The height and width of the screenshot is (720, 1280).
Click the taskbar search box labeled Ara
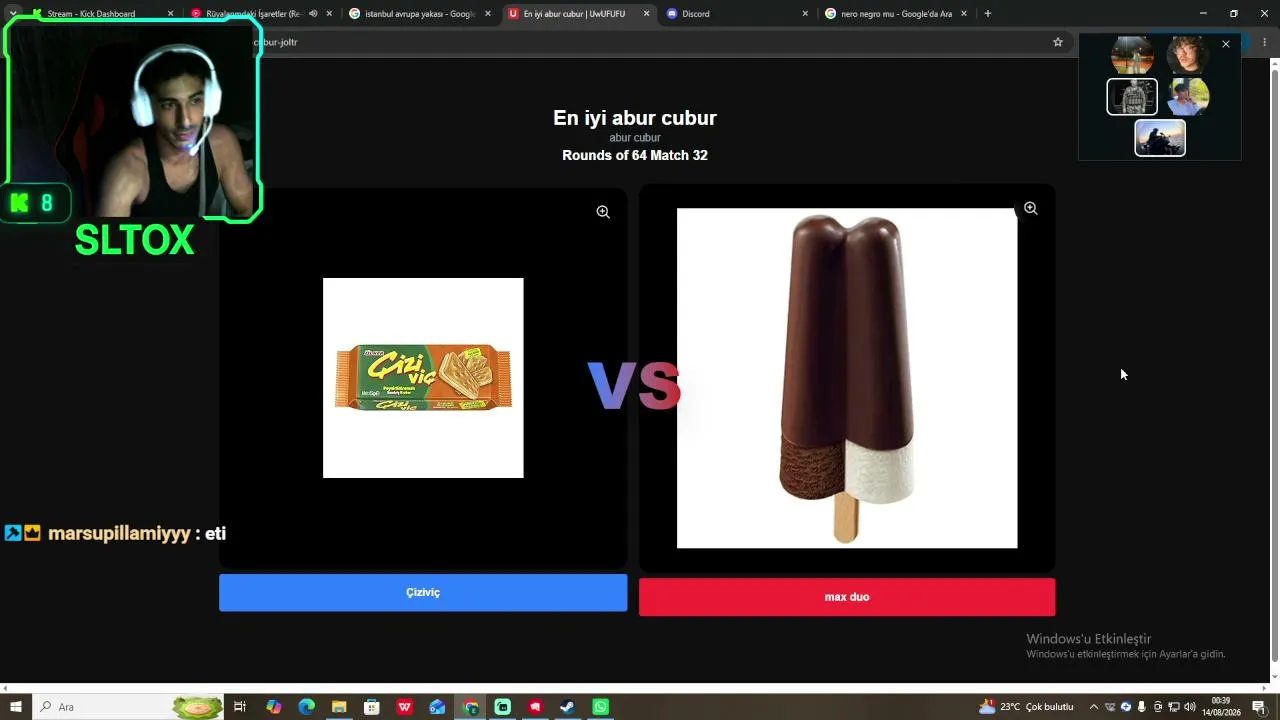pyautogui.click(x=128, y=707)
